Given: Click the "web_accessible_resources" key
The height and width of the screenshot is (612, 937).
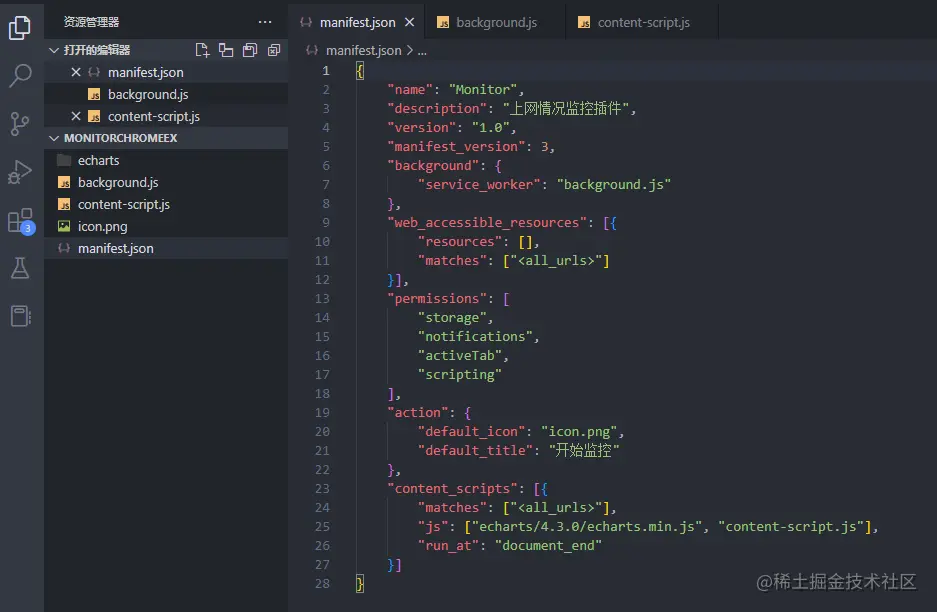Looking at the screenshot, I should (x=487, y=222).
